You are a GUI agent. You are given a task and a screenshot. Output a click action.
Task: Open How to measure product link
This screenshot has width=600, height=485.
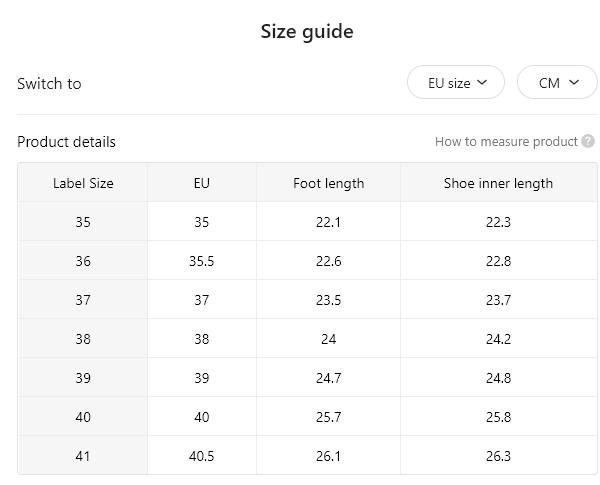pos(506,142)
